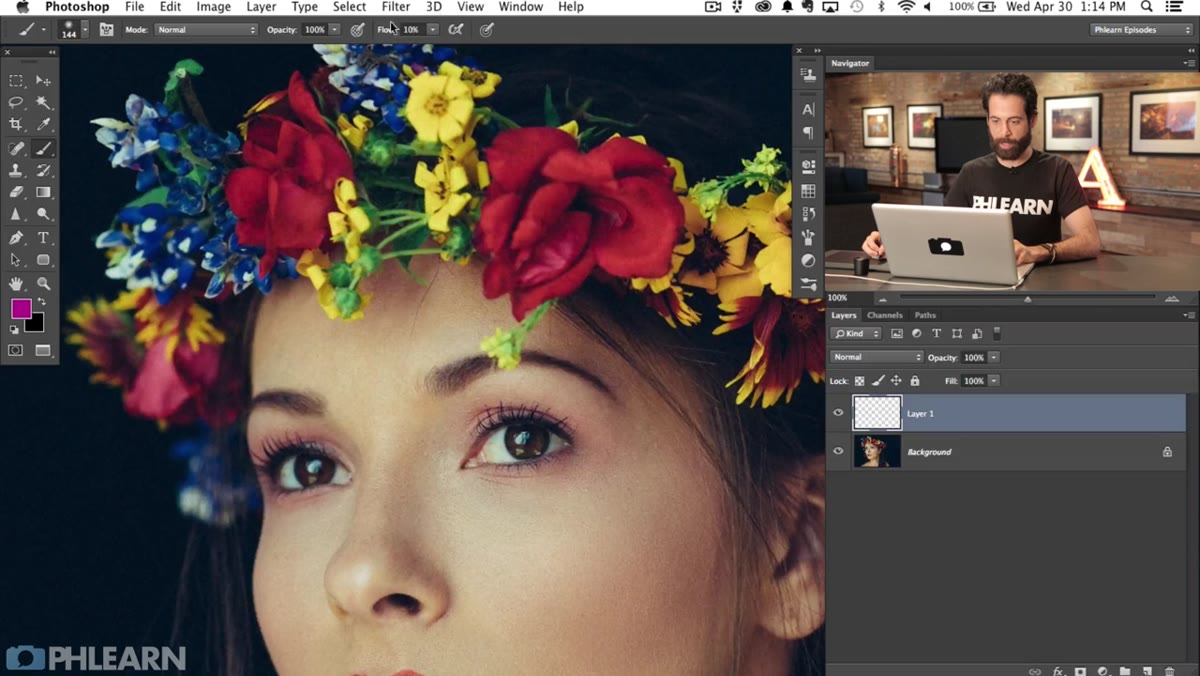Select the Dodge tool
The width and height of the screenshot is (1200, 676).
click(43, 214)
